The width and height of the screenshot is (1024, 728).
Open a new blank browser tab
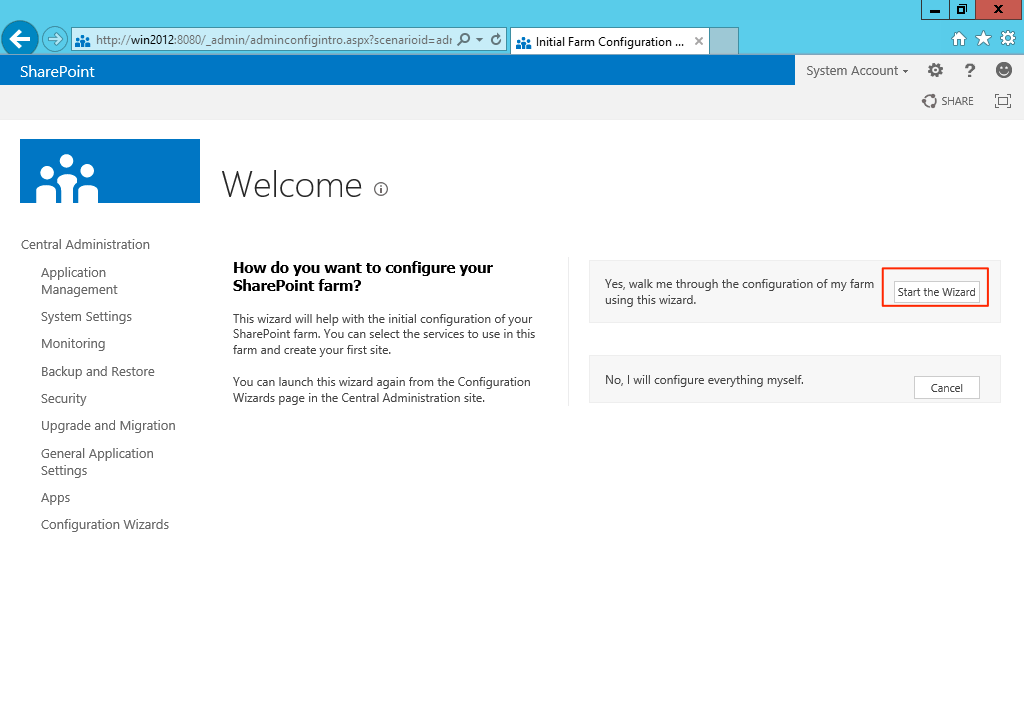pos(724,41)
